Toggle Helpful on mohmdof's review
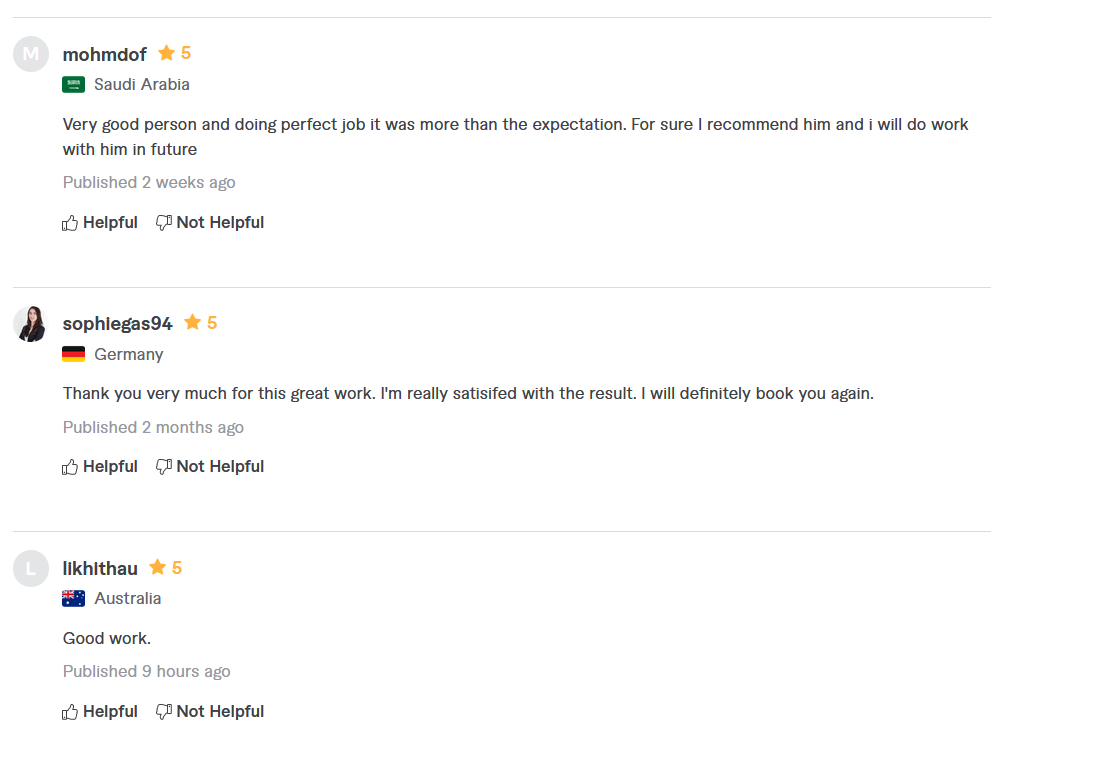The width and height of the screenshot is (1101, 770). (100, 222)
